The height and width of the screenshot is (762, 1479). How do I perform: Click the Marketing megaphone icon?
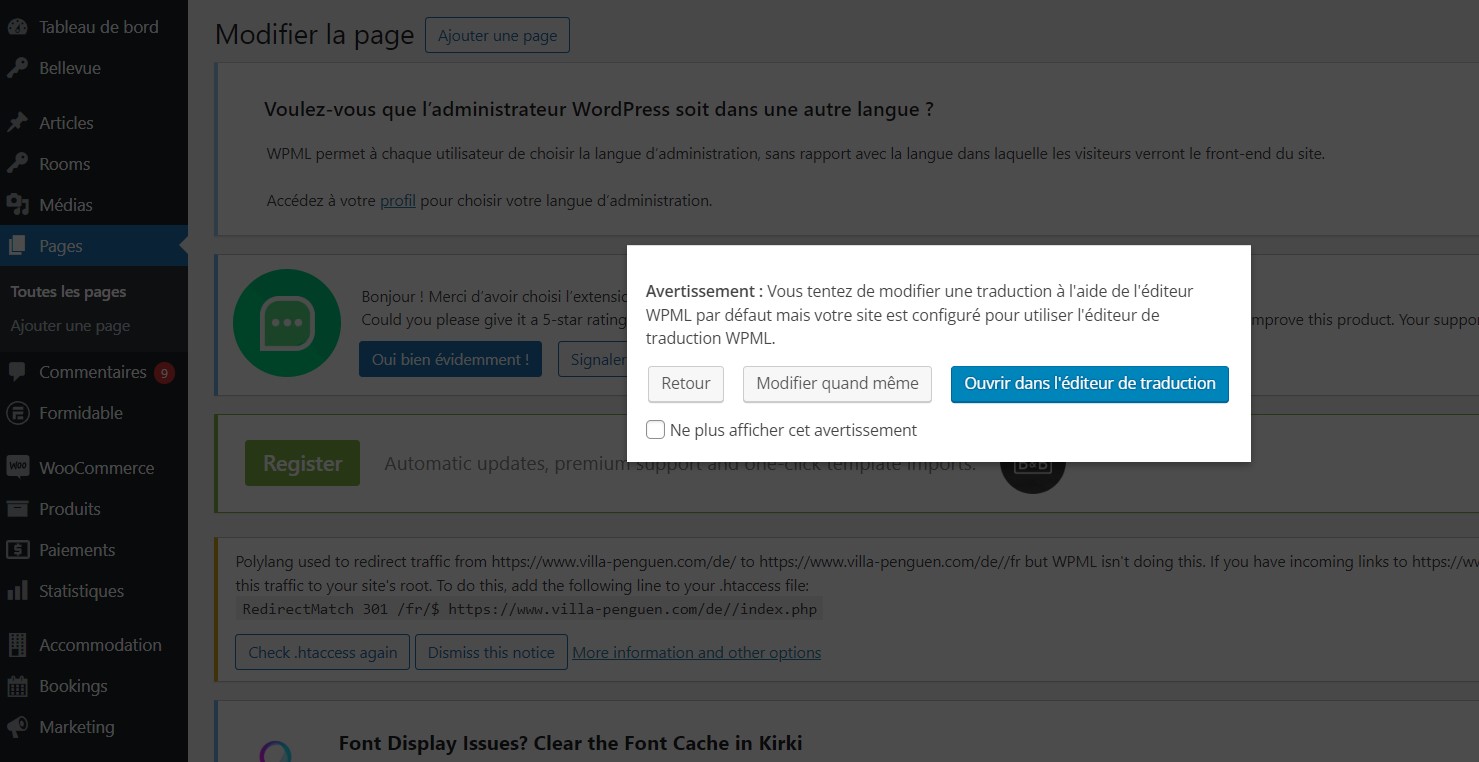click(x=18, y=727)
